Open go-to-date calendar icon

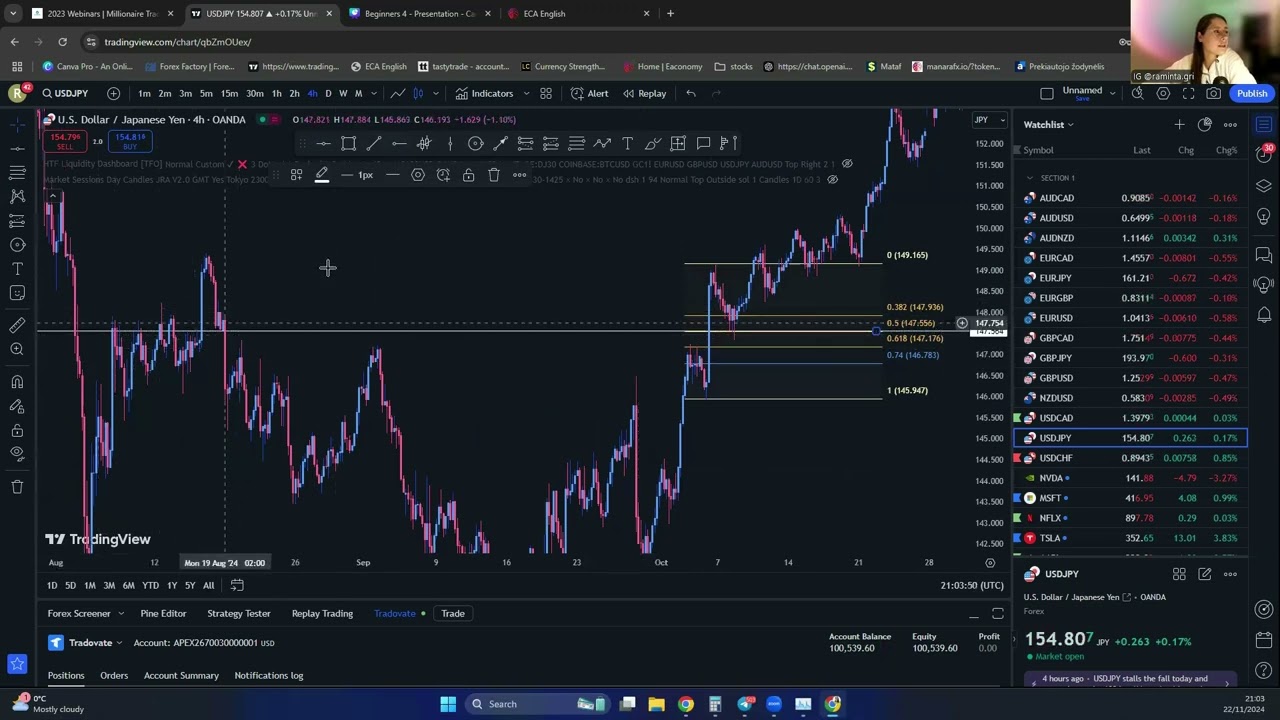237,585
